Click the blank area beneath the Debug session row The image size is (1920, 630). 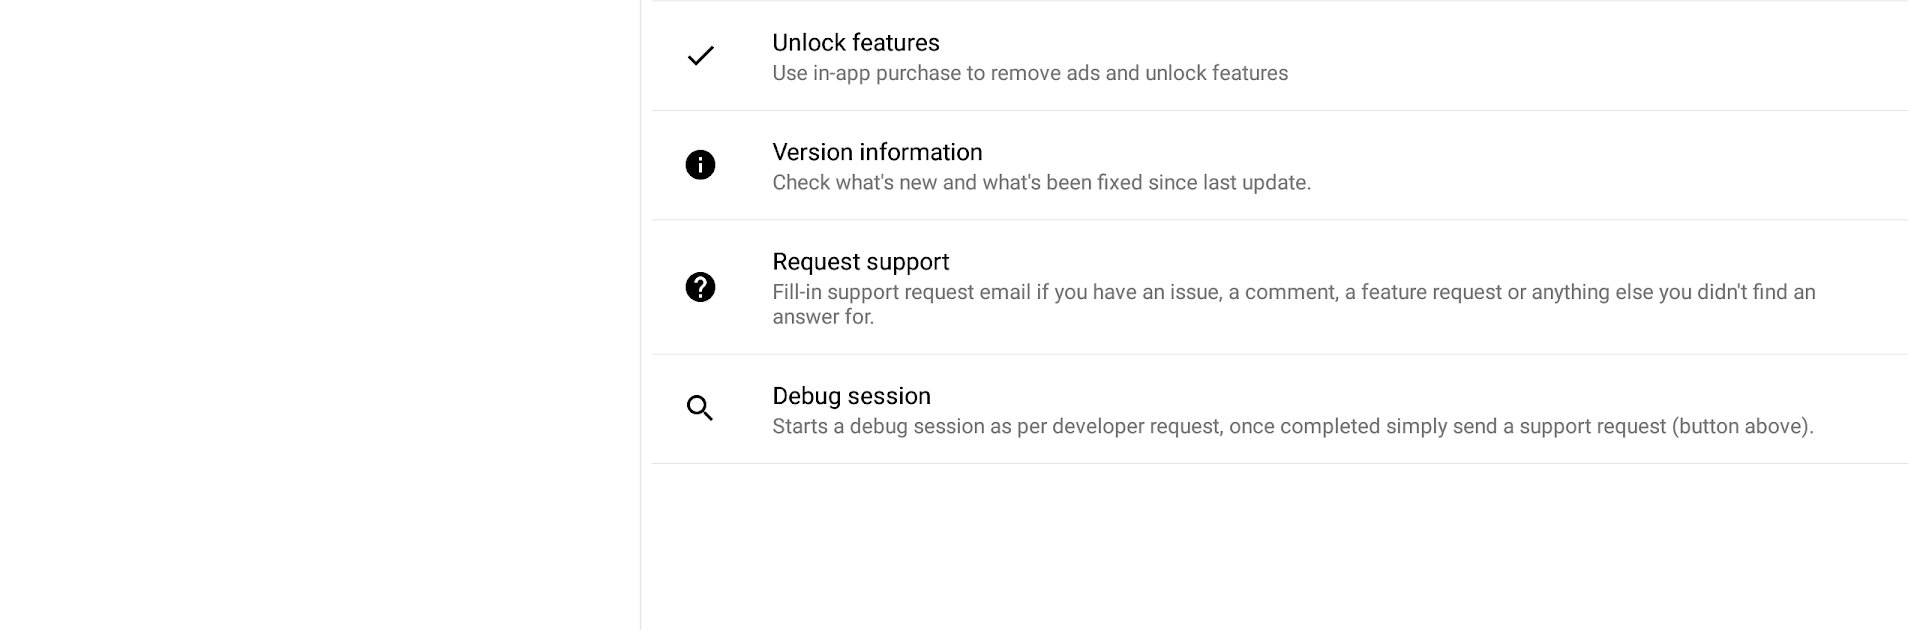(x=1280, y=546)
